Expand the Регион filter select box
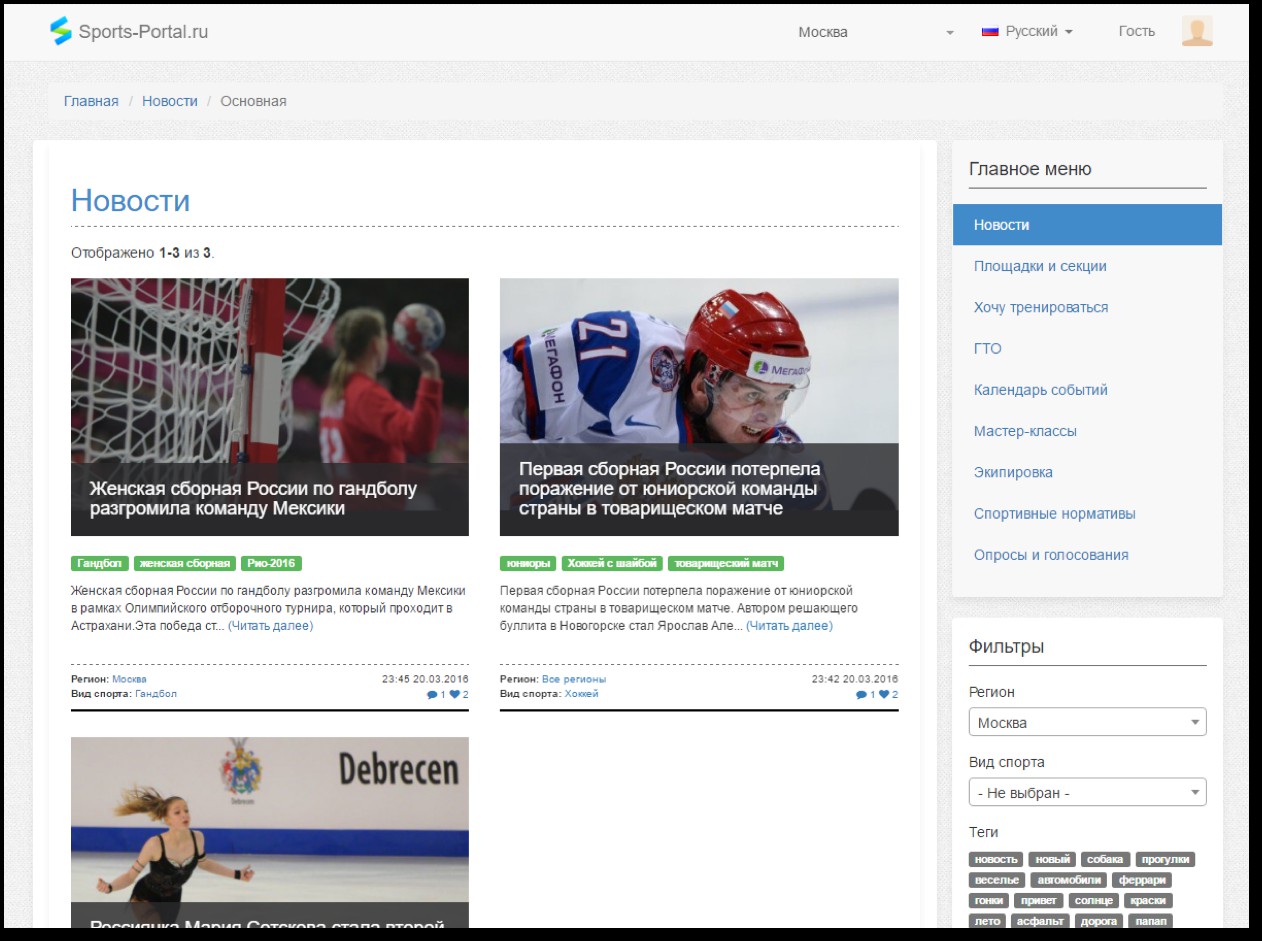1262x941 pixels. [1087, 722]
